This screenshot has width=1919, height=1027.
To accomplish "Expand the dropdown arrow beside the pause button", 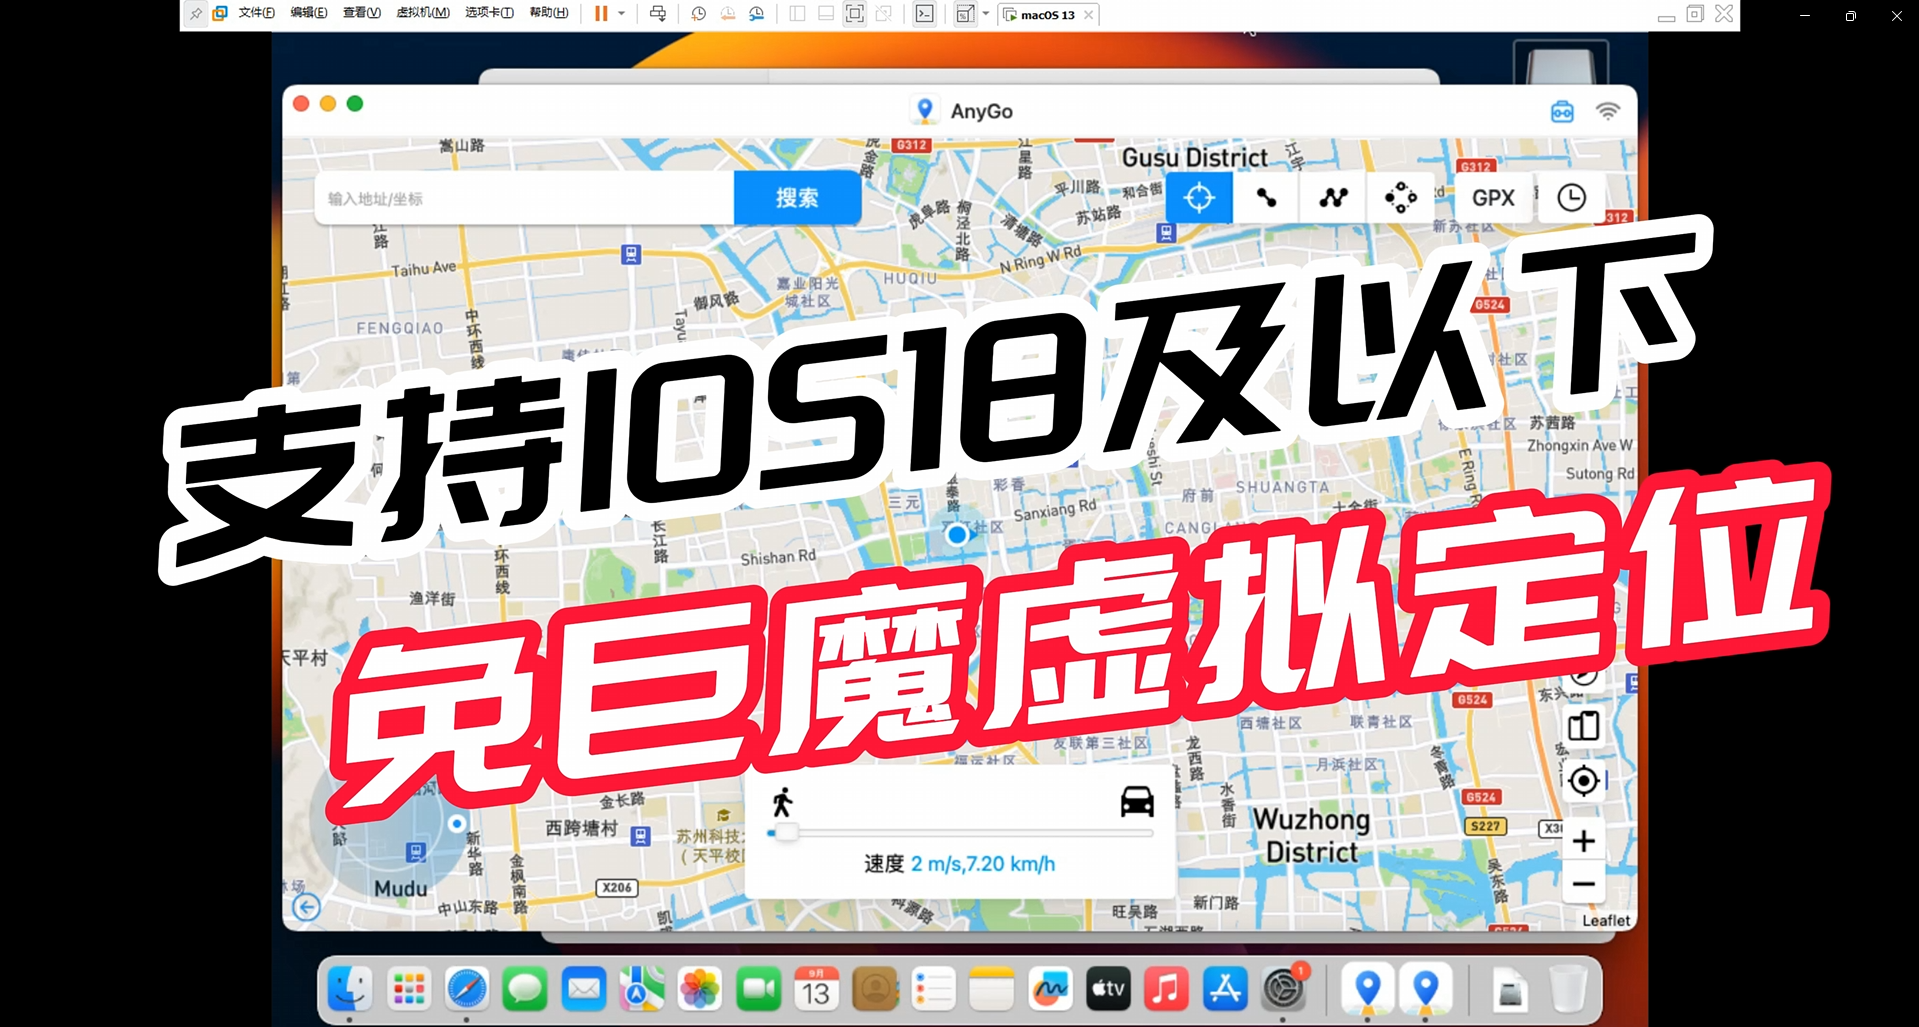I will (x=622, y=13).
